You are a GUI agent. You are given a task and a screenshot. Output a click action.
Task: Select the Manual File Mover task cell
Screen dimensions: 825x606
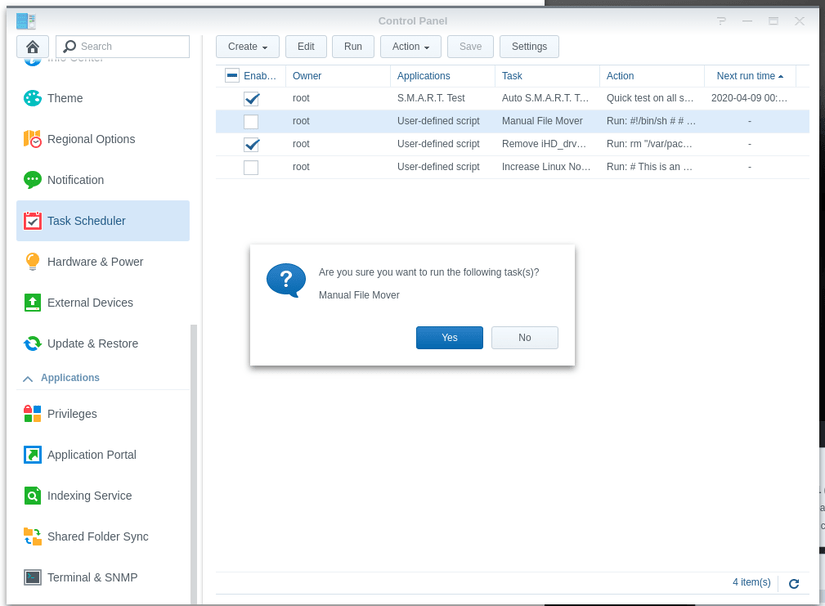[x=542, y=121]
